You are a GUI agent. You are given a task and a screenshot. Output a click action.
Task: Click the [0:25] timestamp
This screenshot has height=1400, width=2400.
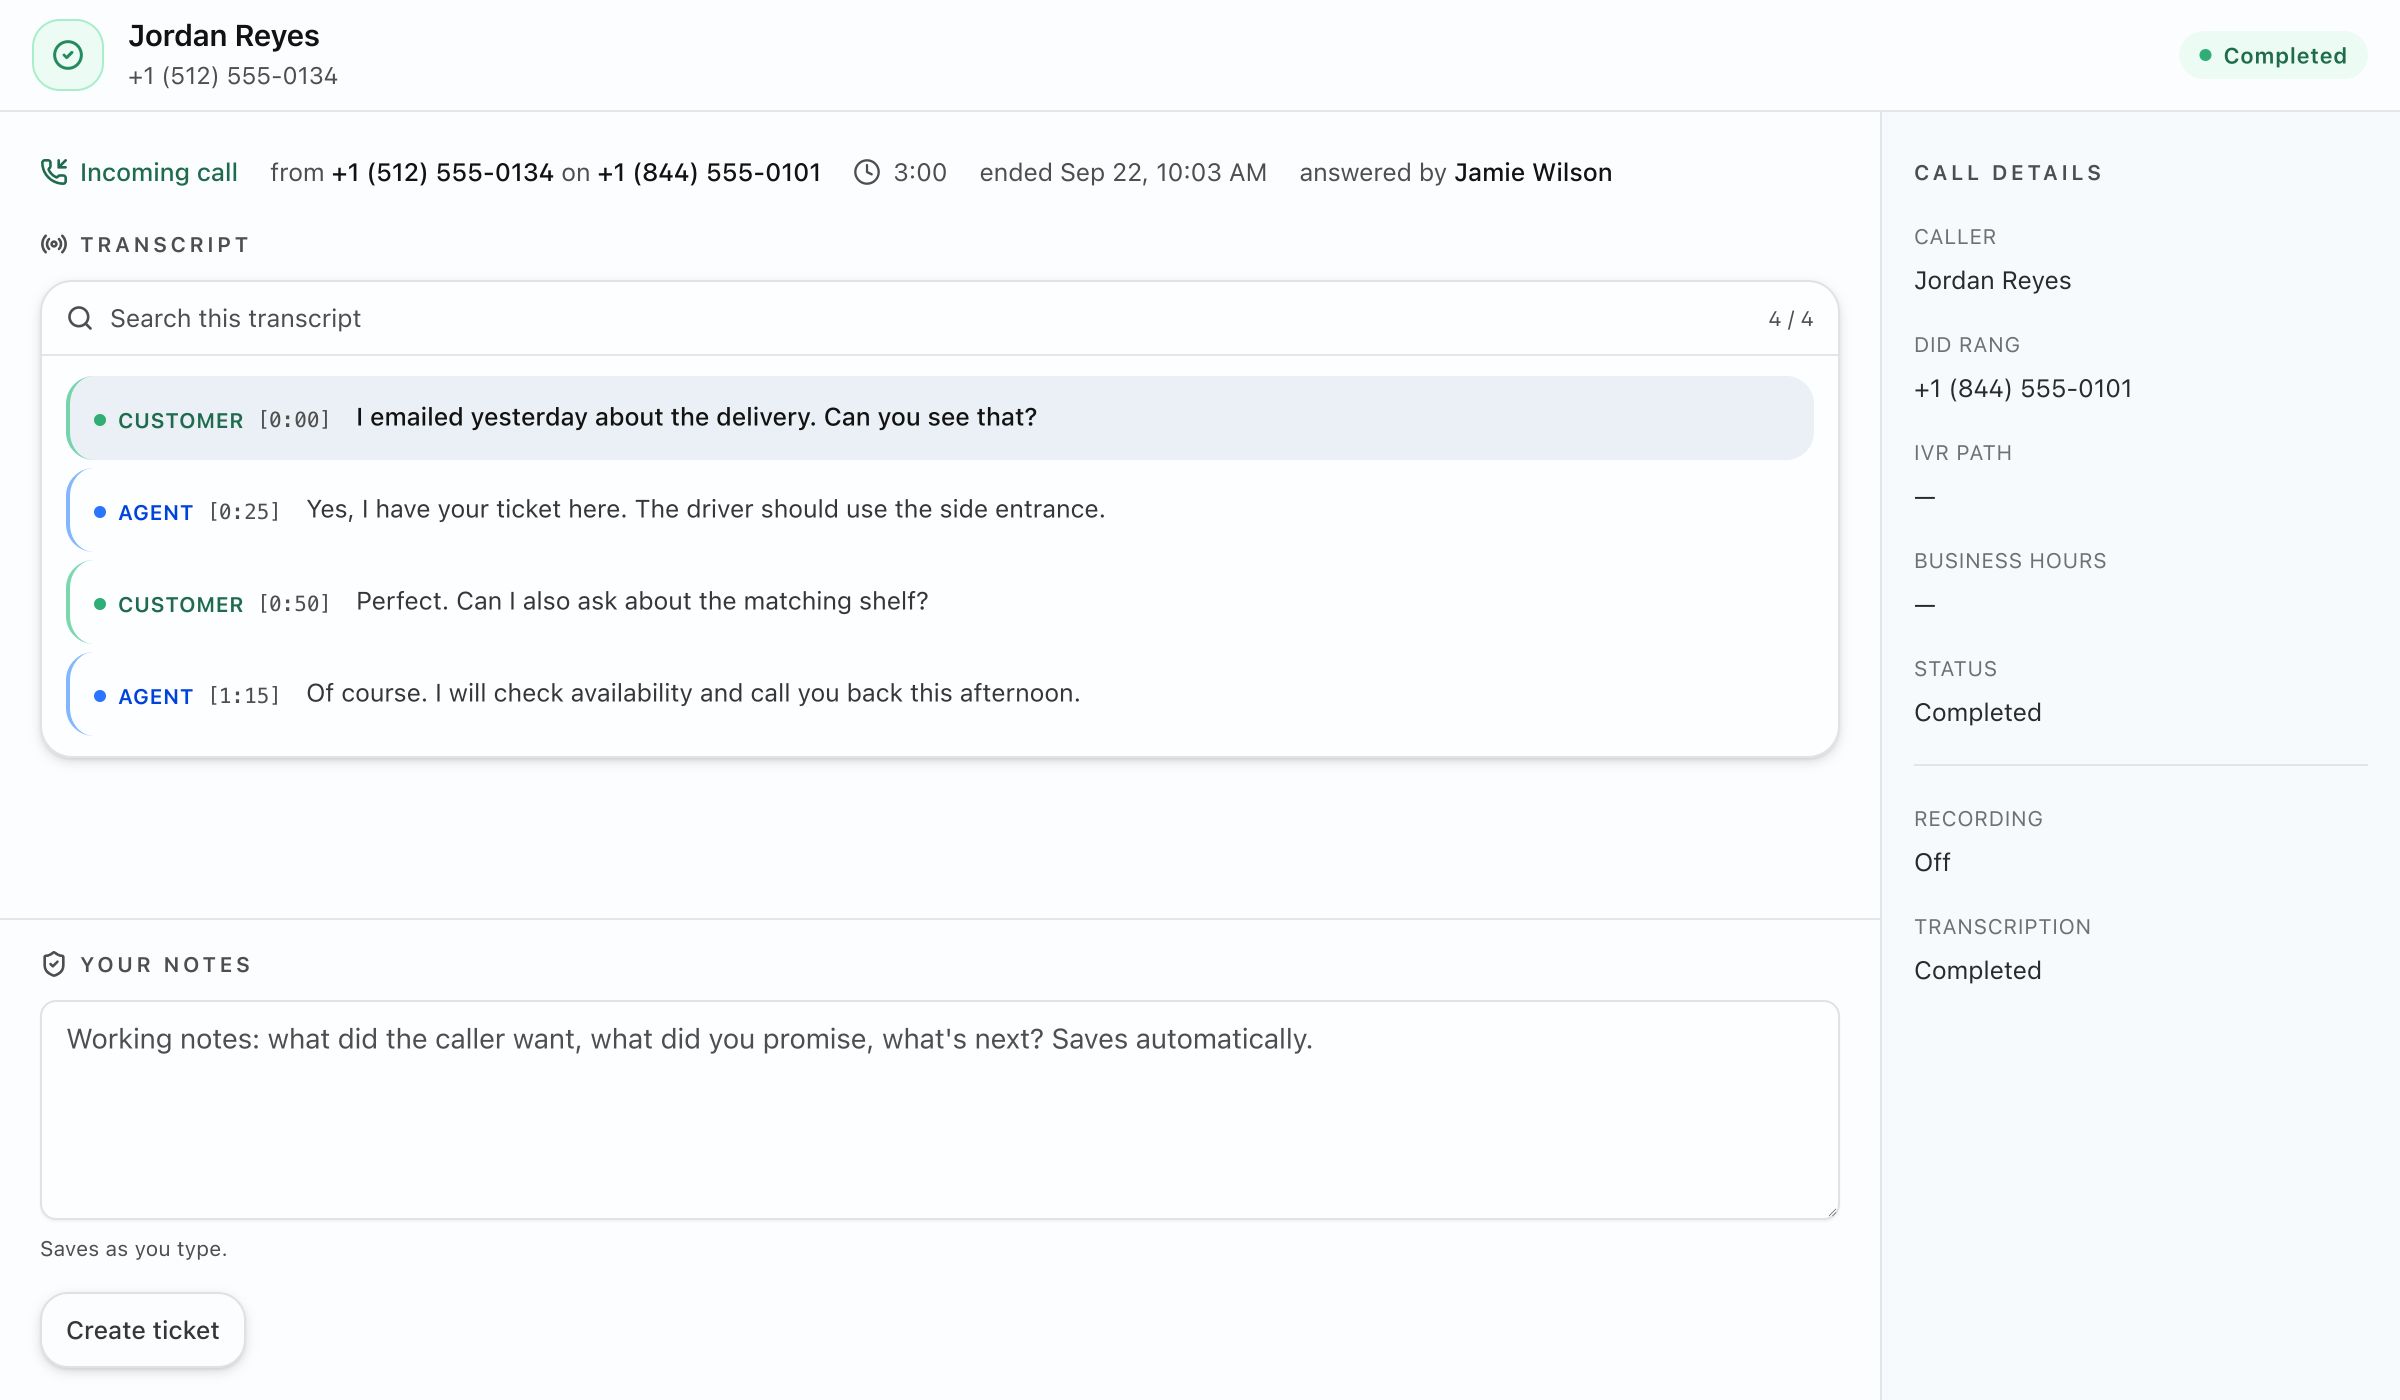click(x=244, y=512)
